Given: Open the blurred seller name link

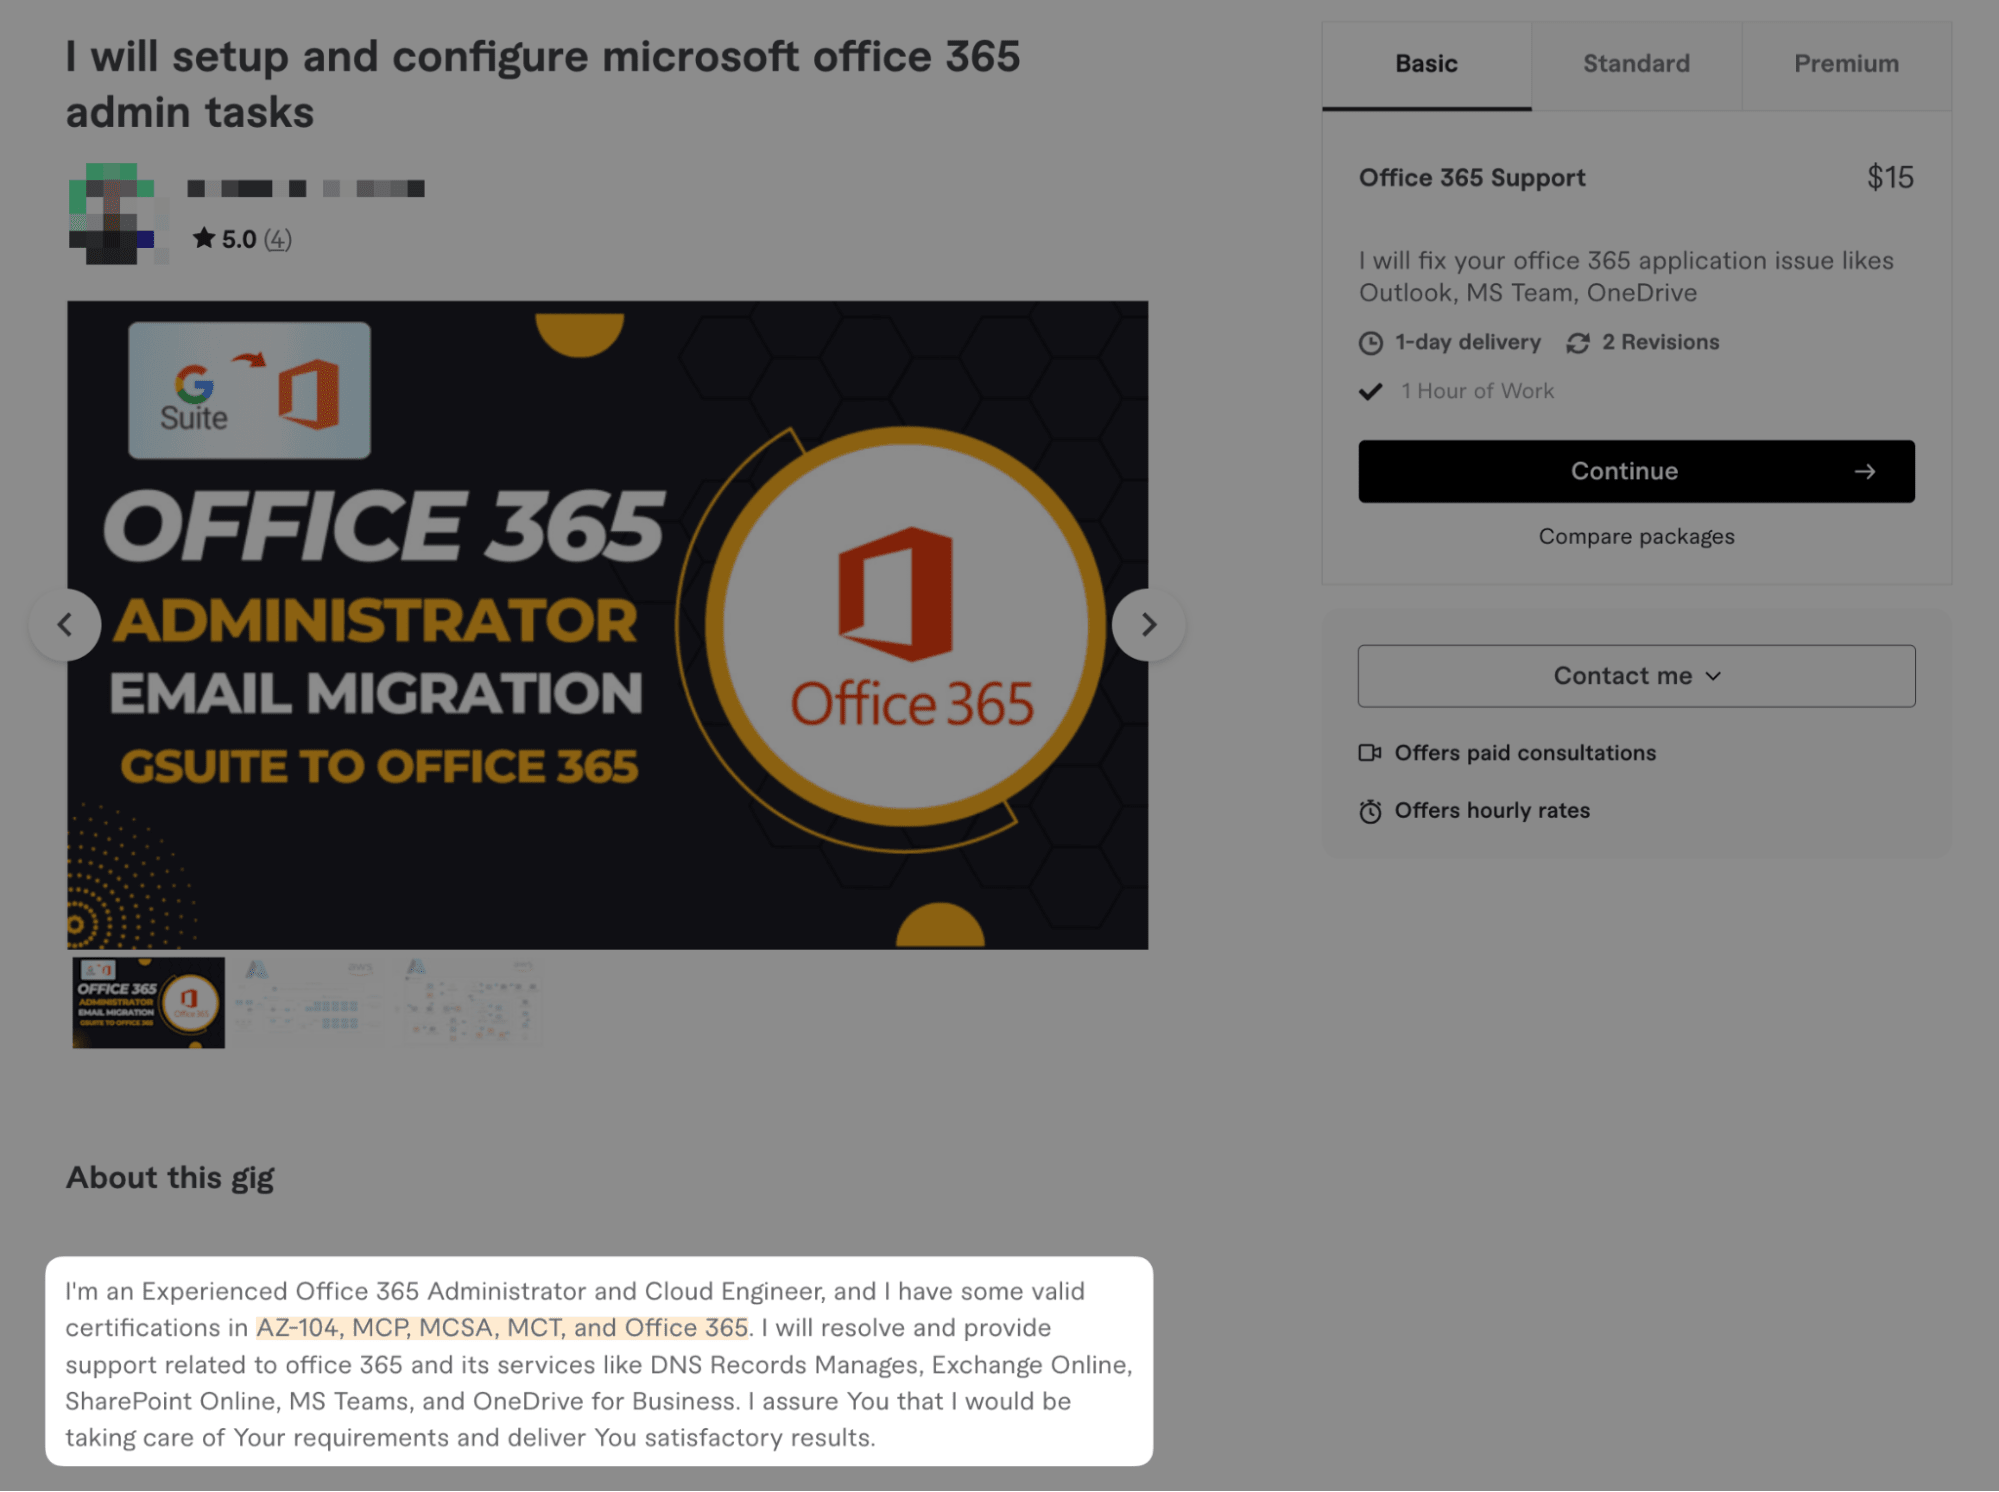Looking at the screenshot, I should [x=305, y=188].
